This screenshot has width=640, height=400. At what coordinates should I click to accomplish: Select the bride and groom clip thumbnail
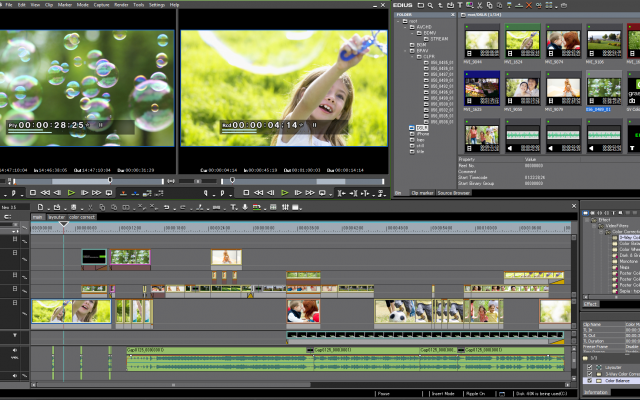tap(522, 89)
